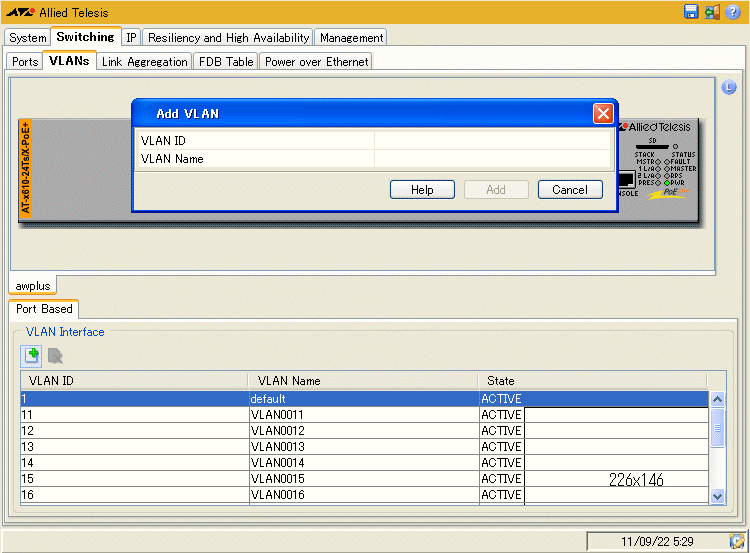Sort by VLAN Name column header
Screen dimensions: 750x553
[x=363, y=381]
